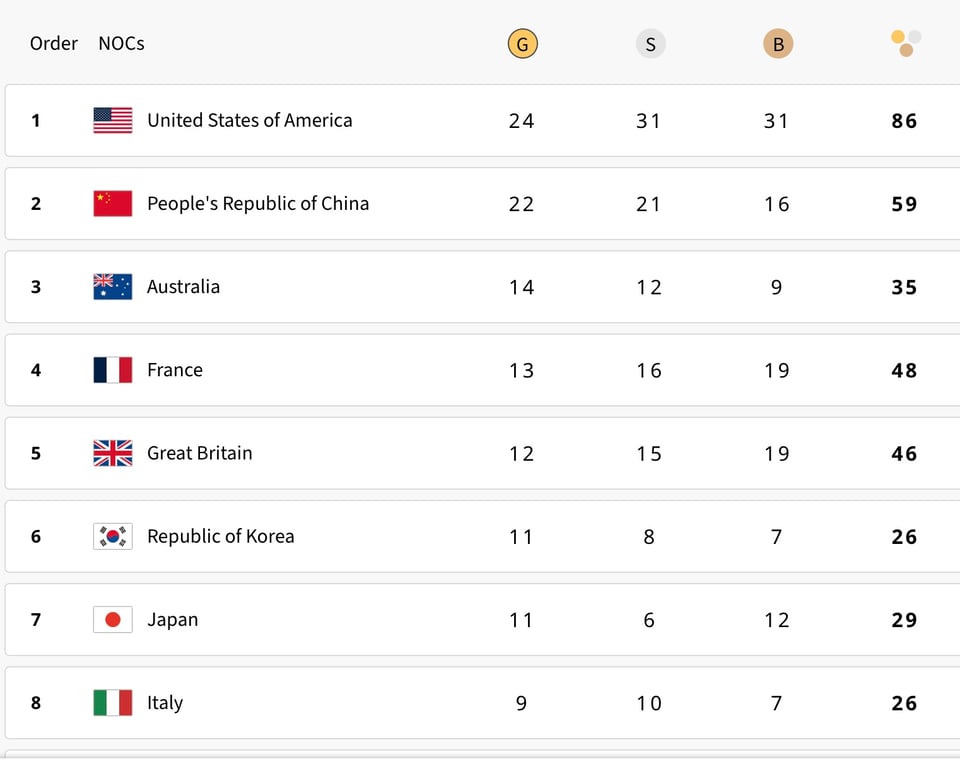Image resolution: width=960 pixels, height=762 pixels.
Task: Select the Great Britain row name
Action: click(x=199, y=453)
